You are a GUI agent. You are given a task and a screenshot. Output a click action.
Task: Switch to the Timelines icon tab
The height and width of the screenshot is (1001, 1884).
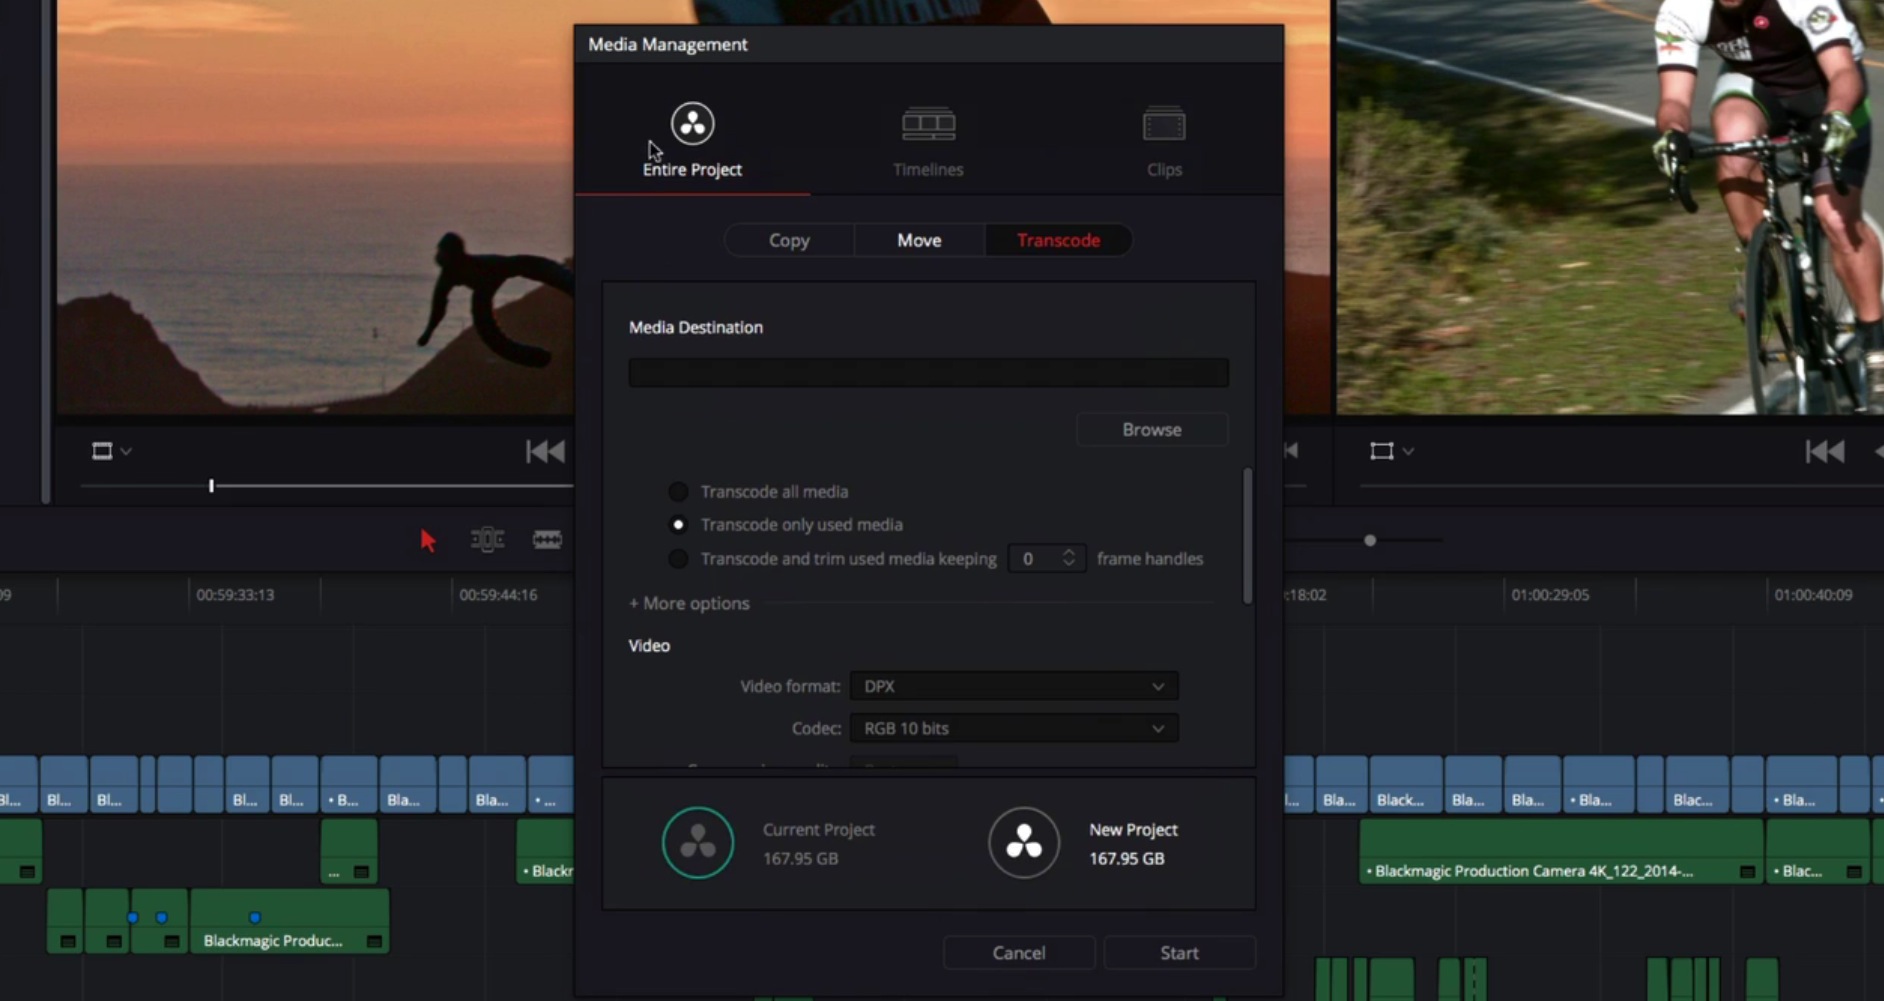(928, 124)
